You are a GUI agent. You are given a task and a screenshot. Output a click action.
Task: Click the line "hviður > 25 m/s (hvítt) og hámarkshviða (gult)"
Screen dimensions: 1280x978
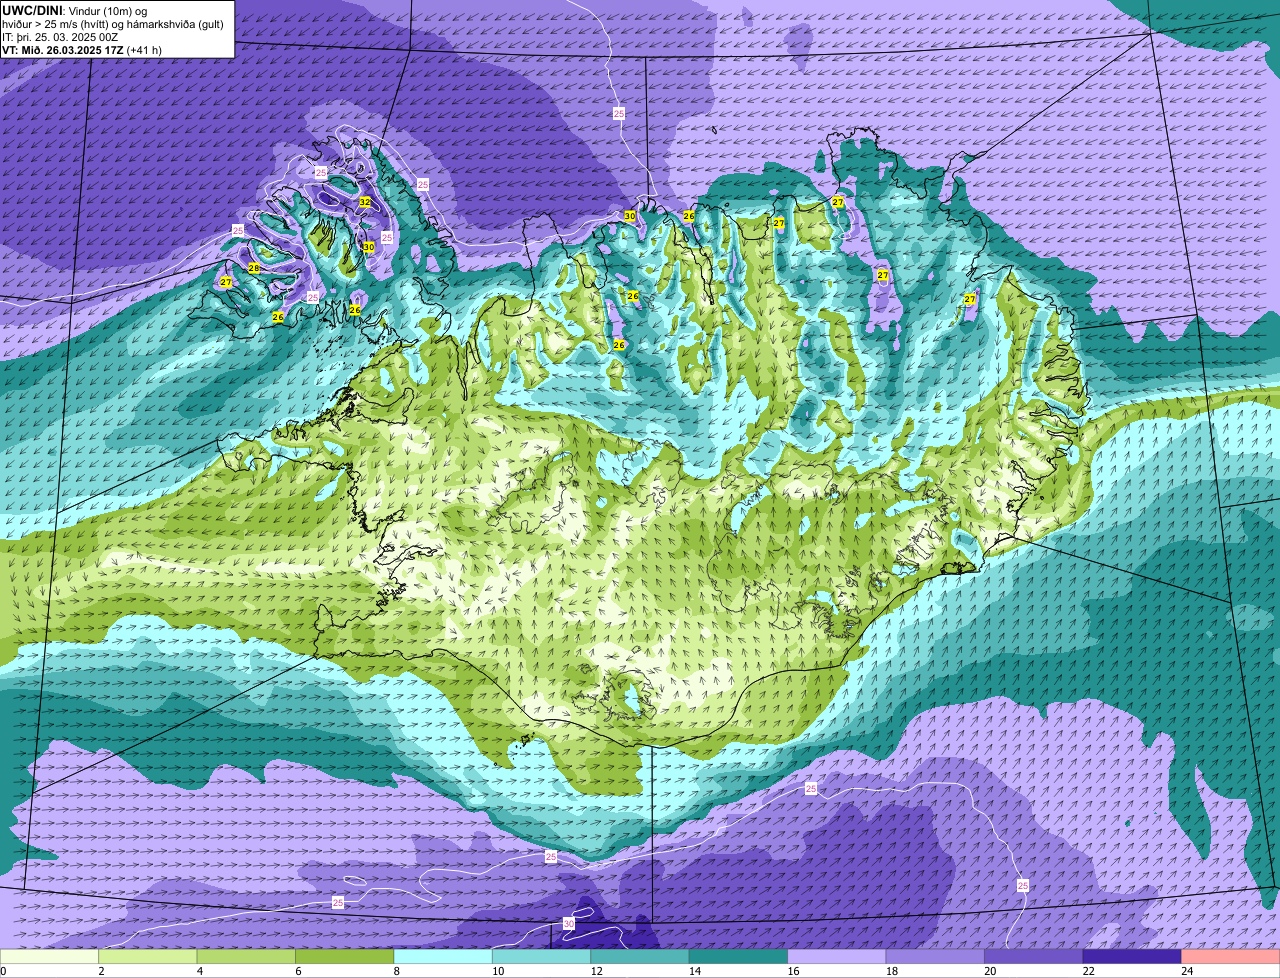(113, 23)
